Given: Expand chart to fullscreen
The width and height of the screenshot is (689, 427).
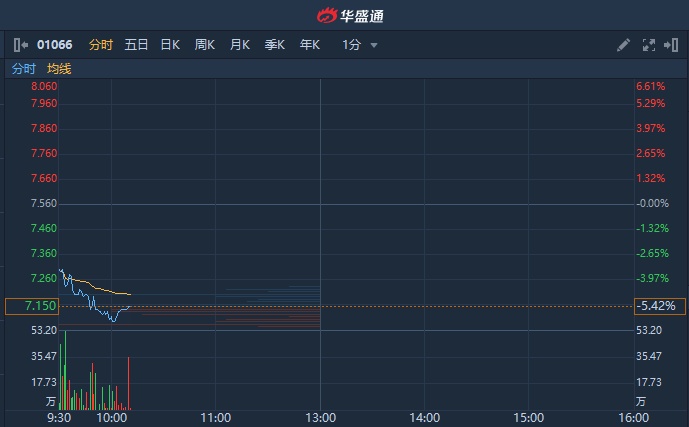Looking at the screenshot, I should click(x=649, y=45).
